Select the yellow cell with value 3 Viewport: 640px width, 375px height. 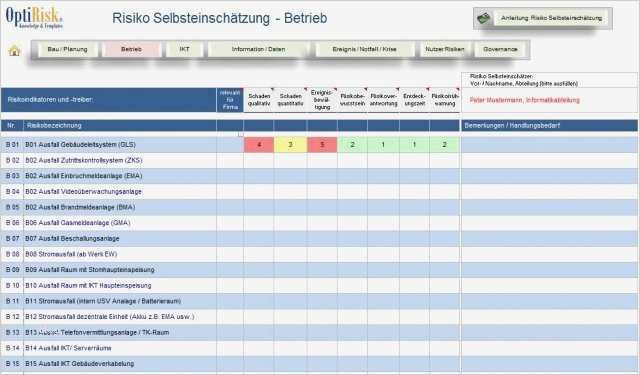tap(290, 145)
